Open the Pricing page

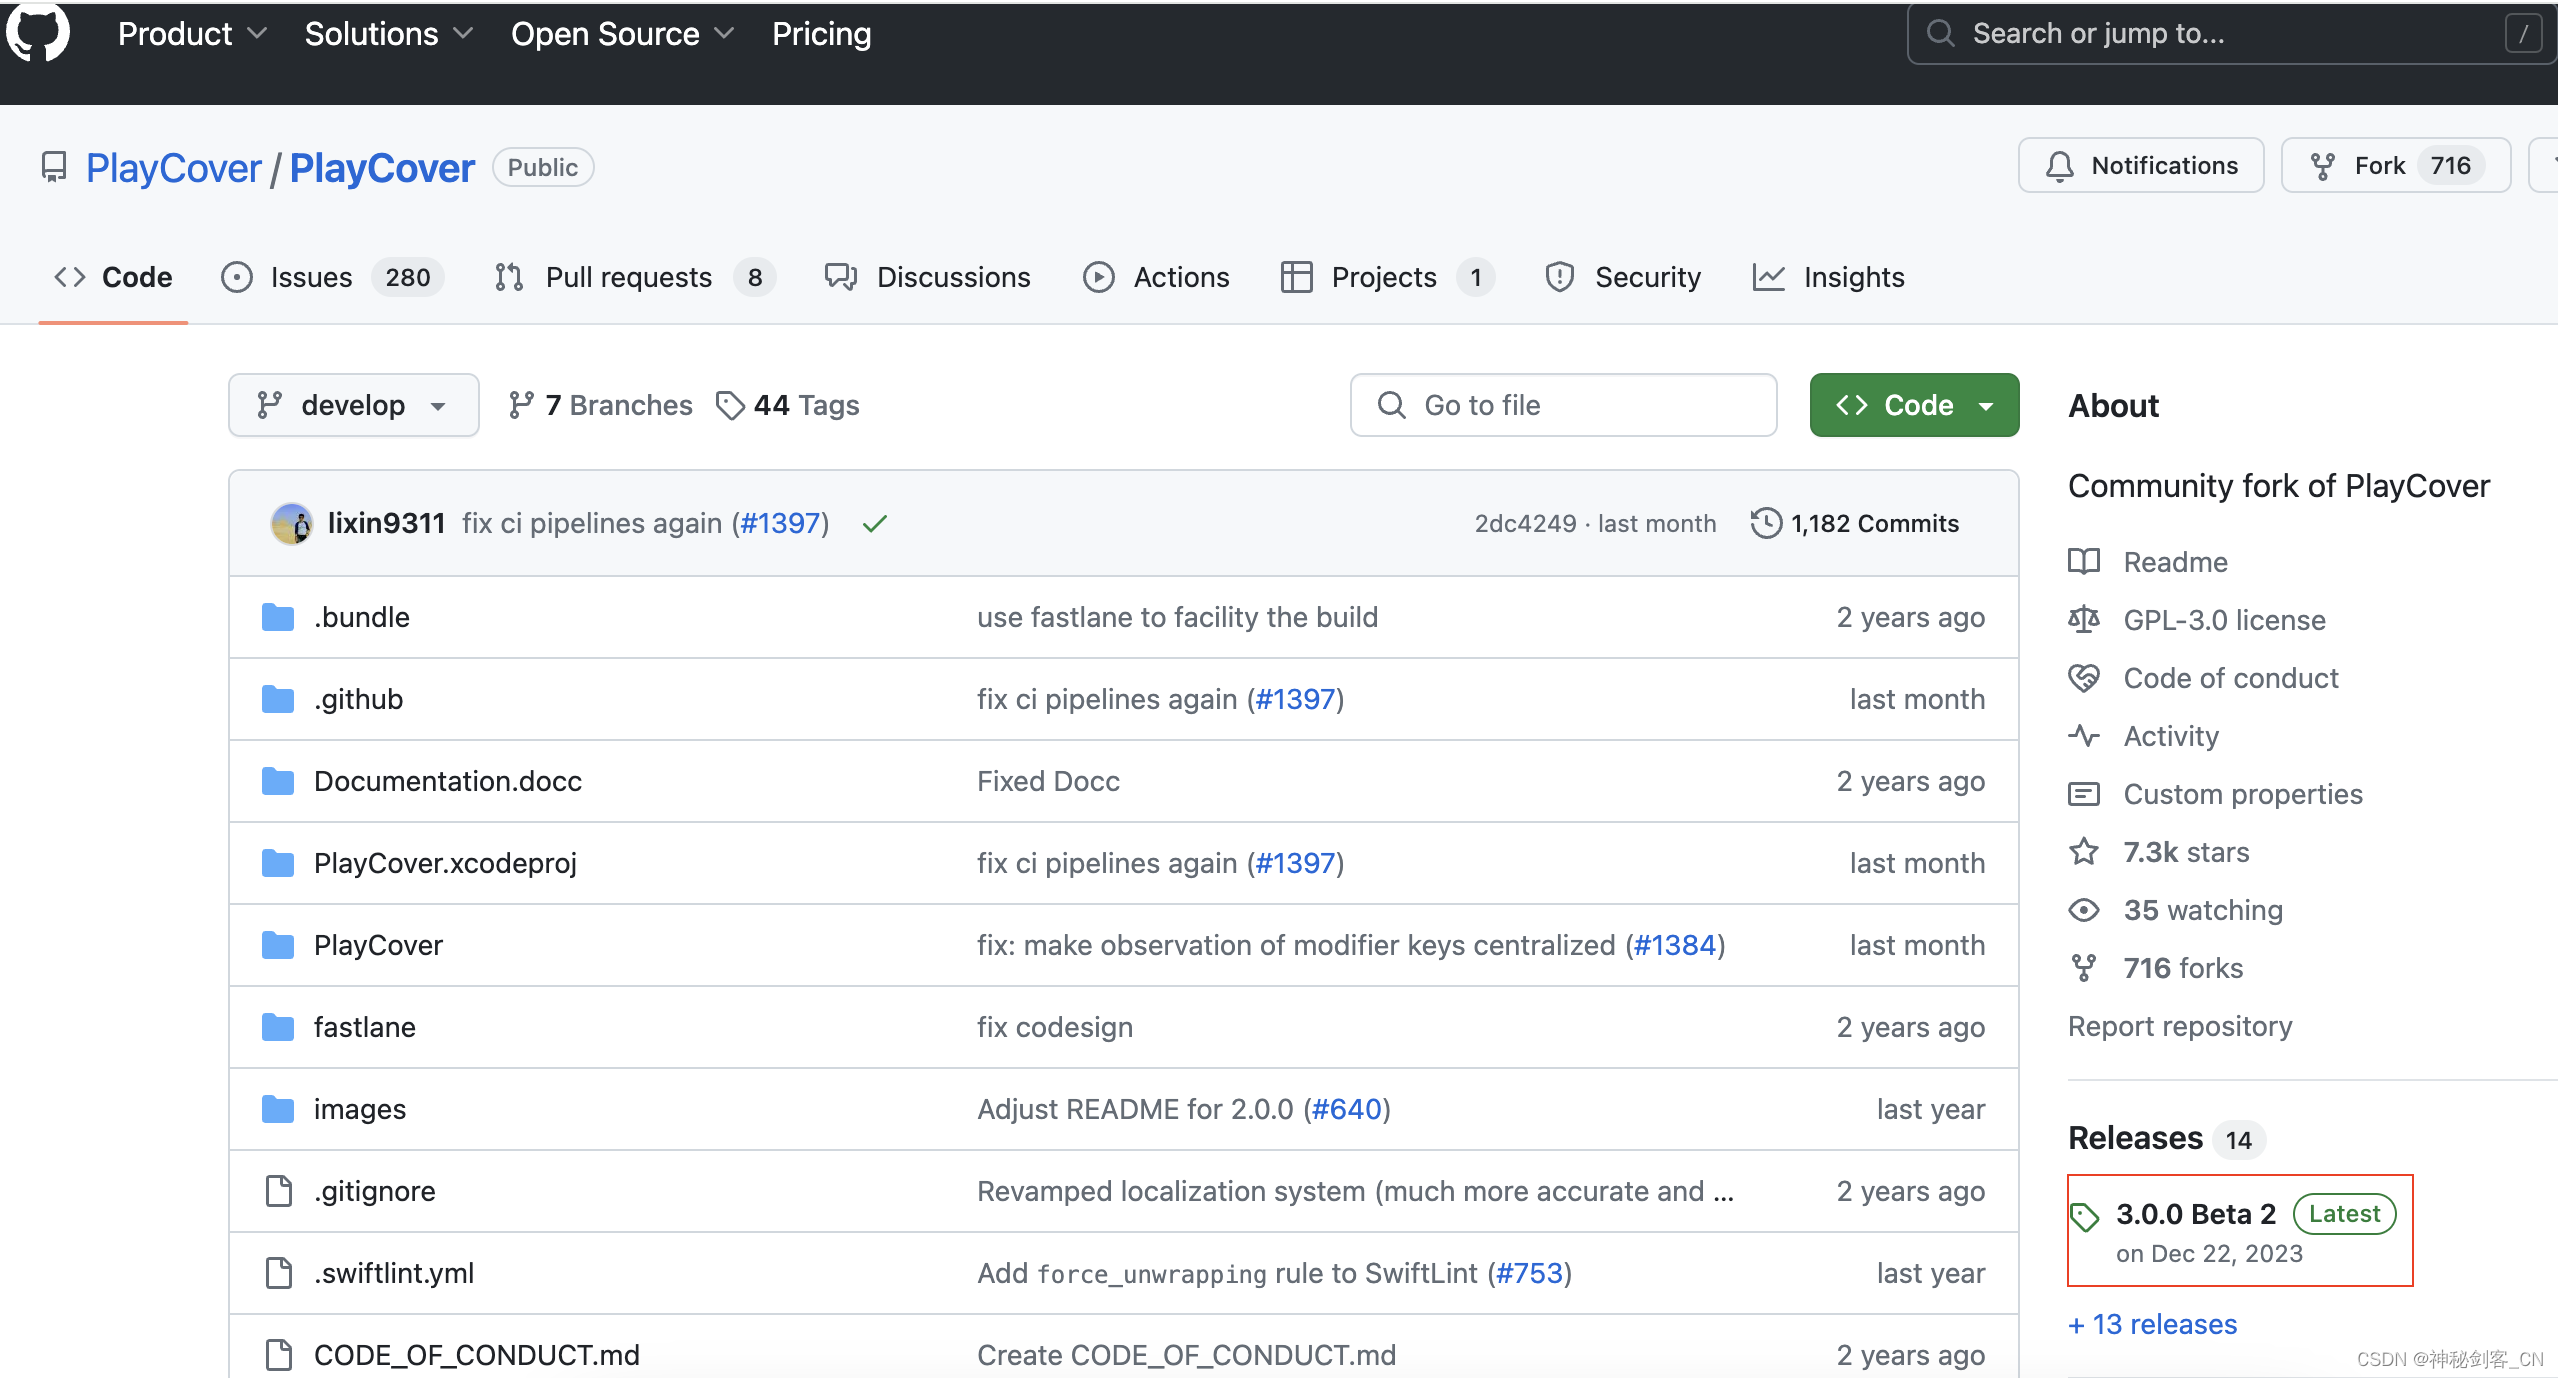(x=822, y=34)
